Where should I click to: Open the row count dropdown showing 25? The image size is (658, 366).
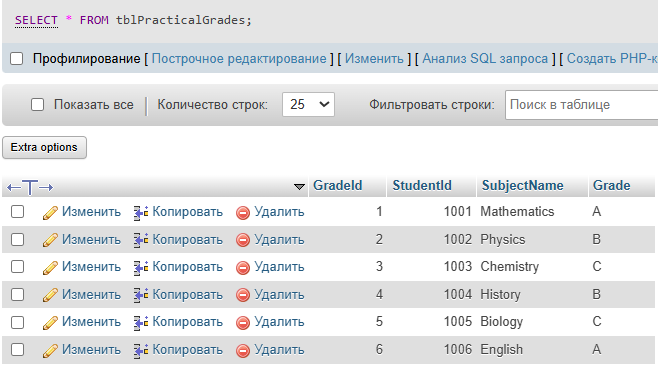(x=308, y=105)
